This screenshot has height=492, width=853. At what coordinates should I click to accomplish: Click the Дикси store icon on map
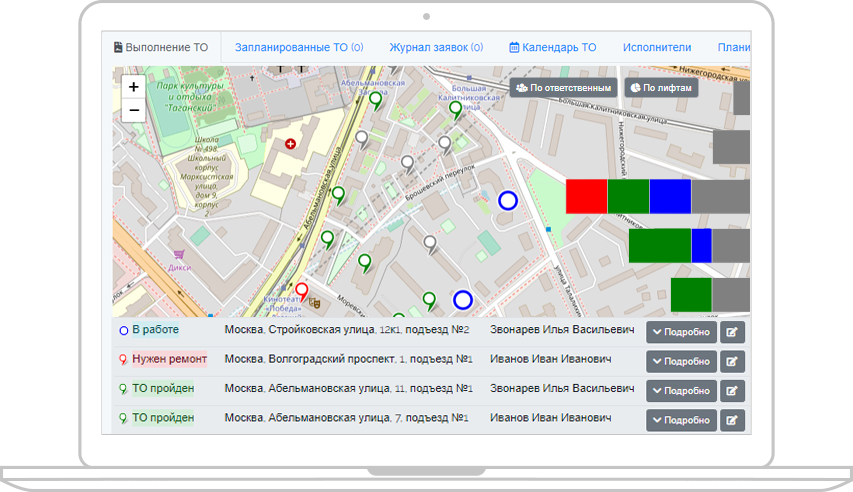[179, 256]
